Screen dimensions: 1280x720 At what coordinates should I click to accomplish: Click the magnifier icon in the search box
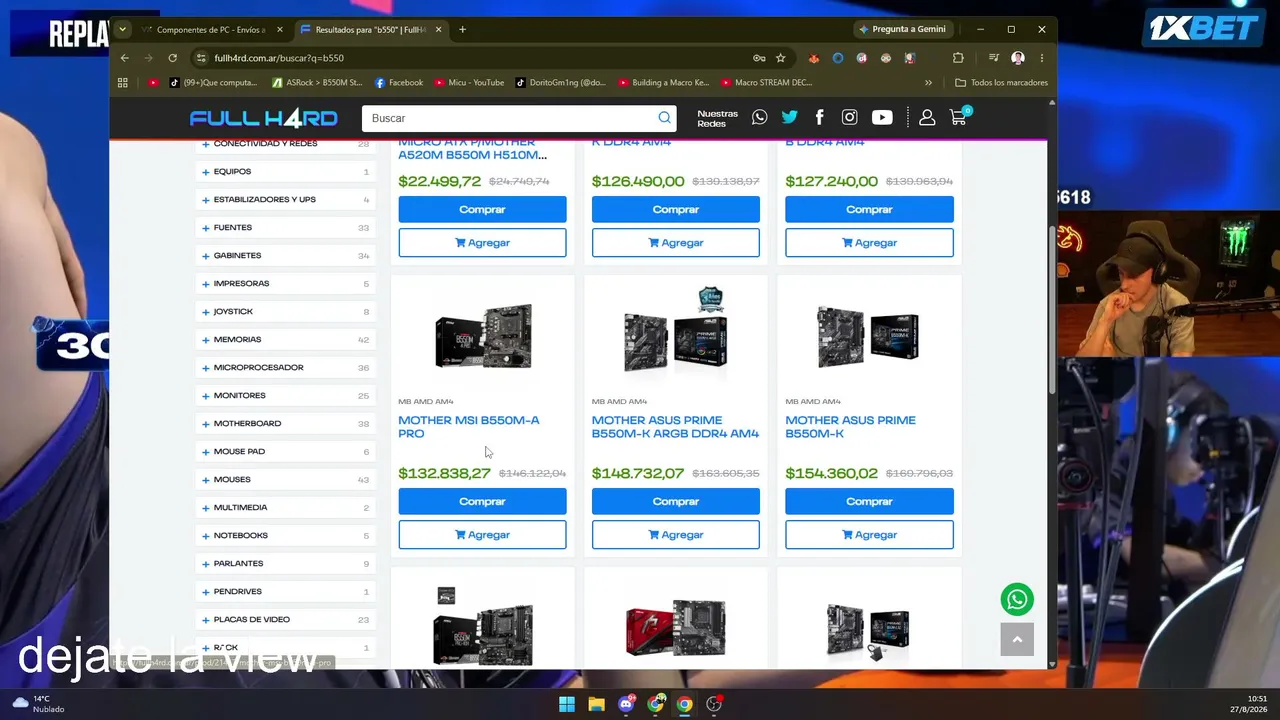pos(665,118)
